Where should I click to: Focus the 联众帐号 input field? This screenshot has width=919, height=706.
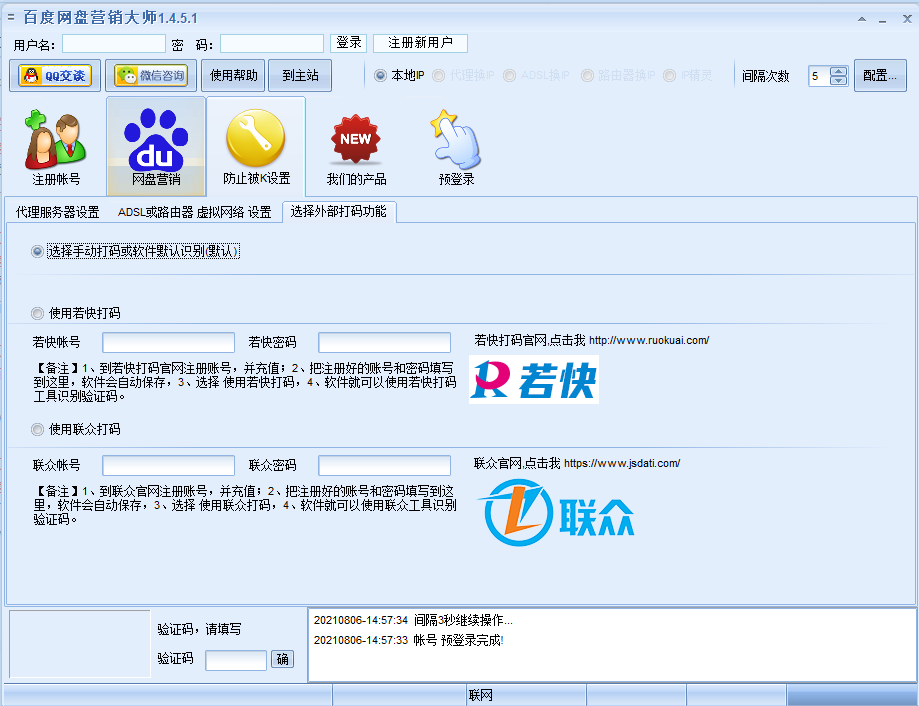click(168, 465)
